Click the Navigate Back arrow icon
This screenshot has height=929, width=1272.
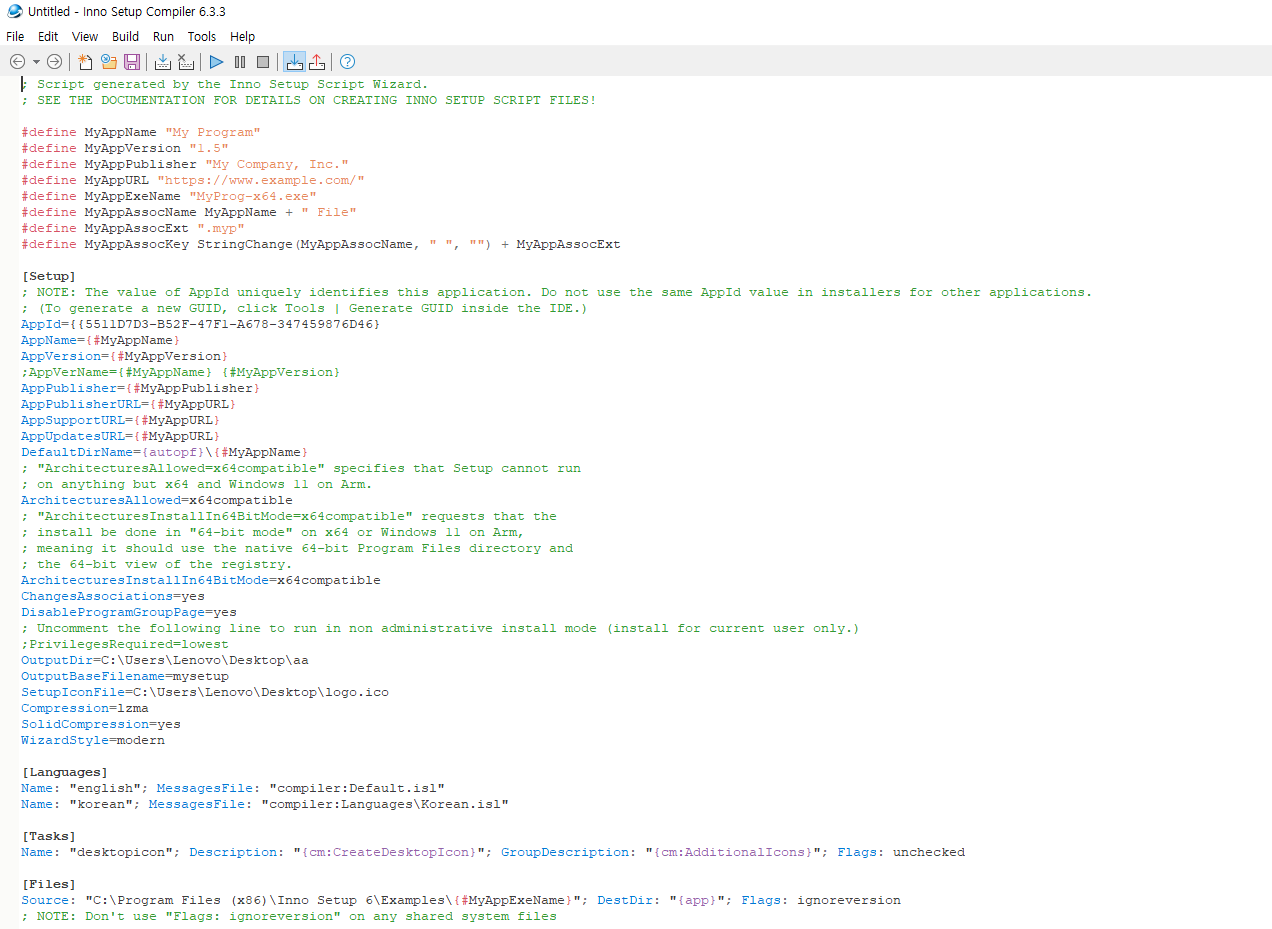16,62
